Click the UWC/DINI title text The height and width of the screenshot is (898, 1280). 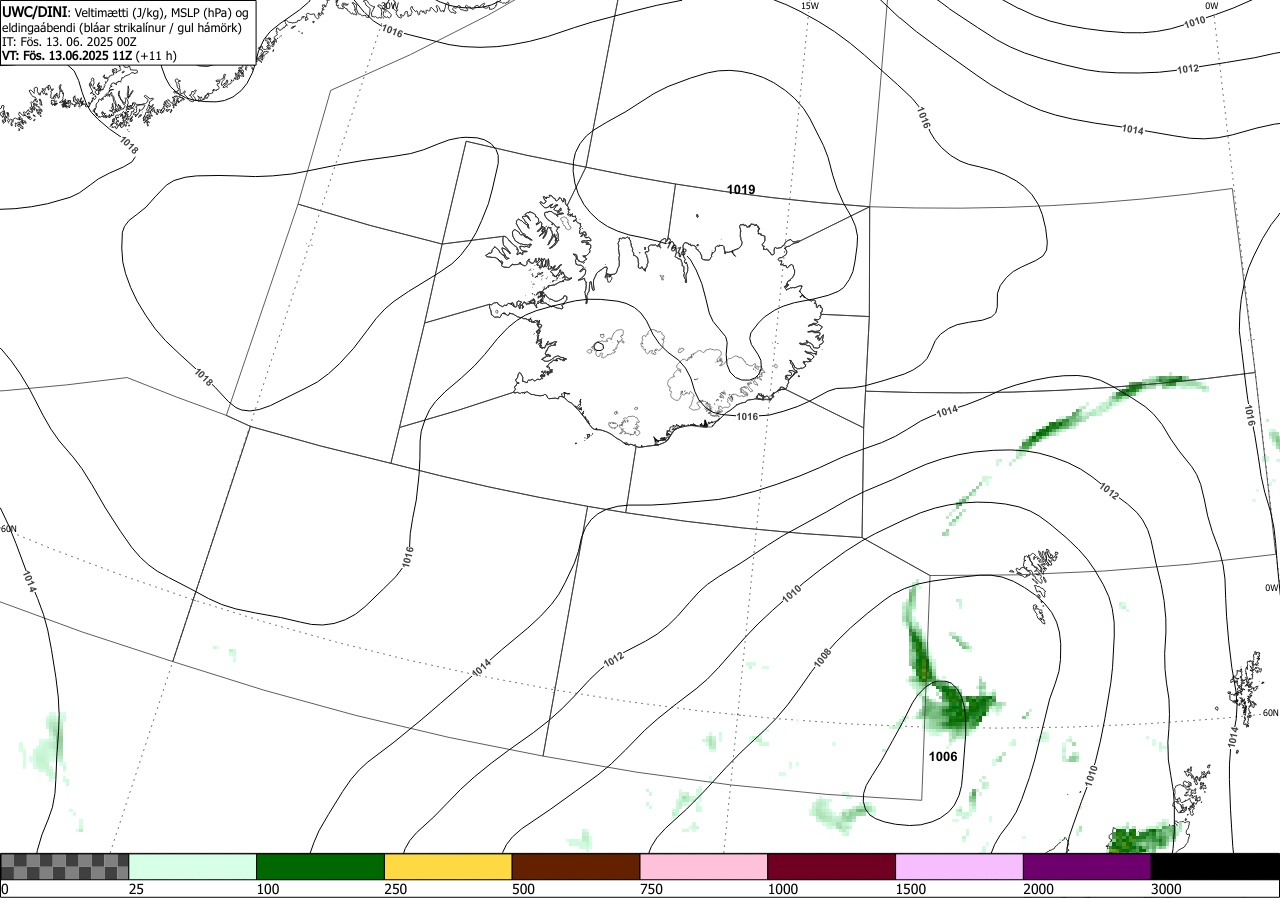point(35,11)
